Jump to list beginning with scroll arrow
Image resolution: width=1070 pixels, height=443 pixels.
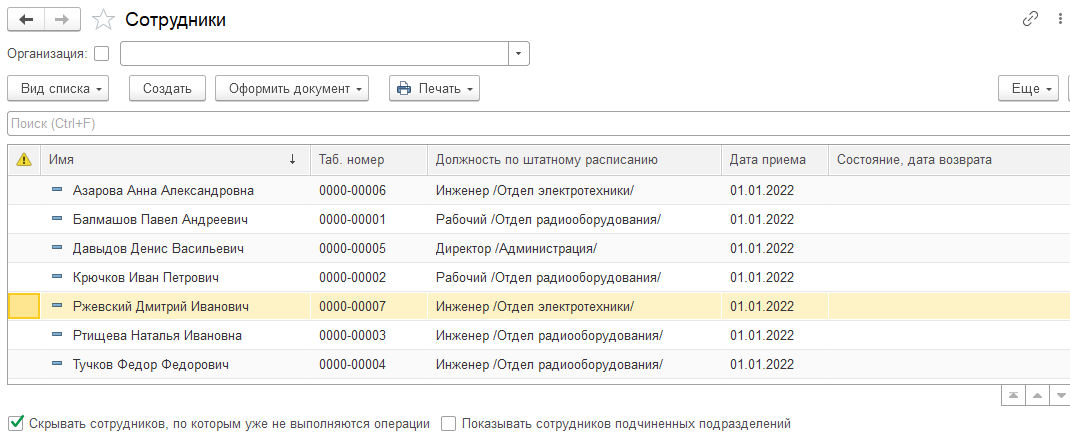click(1013, 396)
